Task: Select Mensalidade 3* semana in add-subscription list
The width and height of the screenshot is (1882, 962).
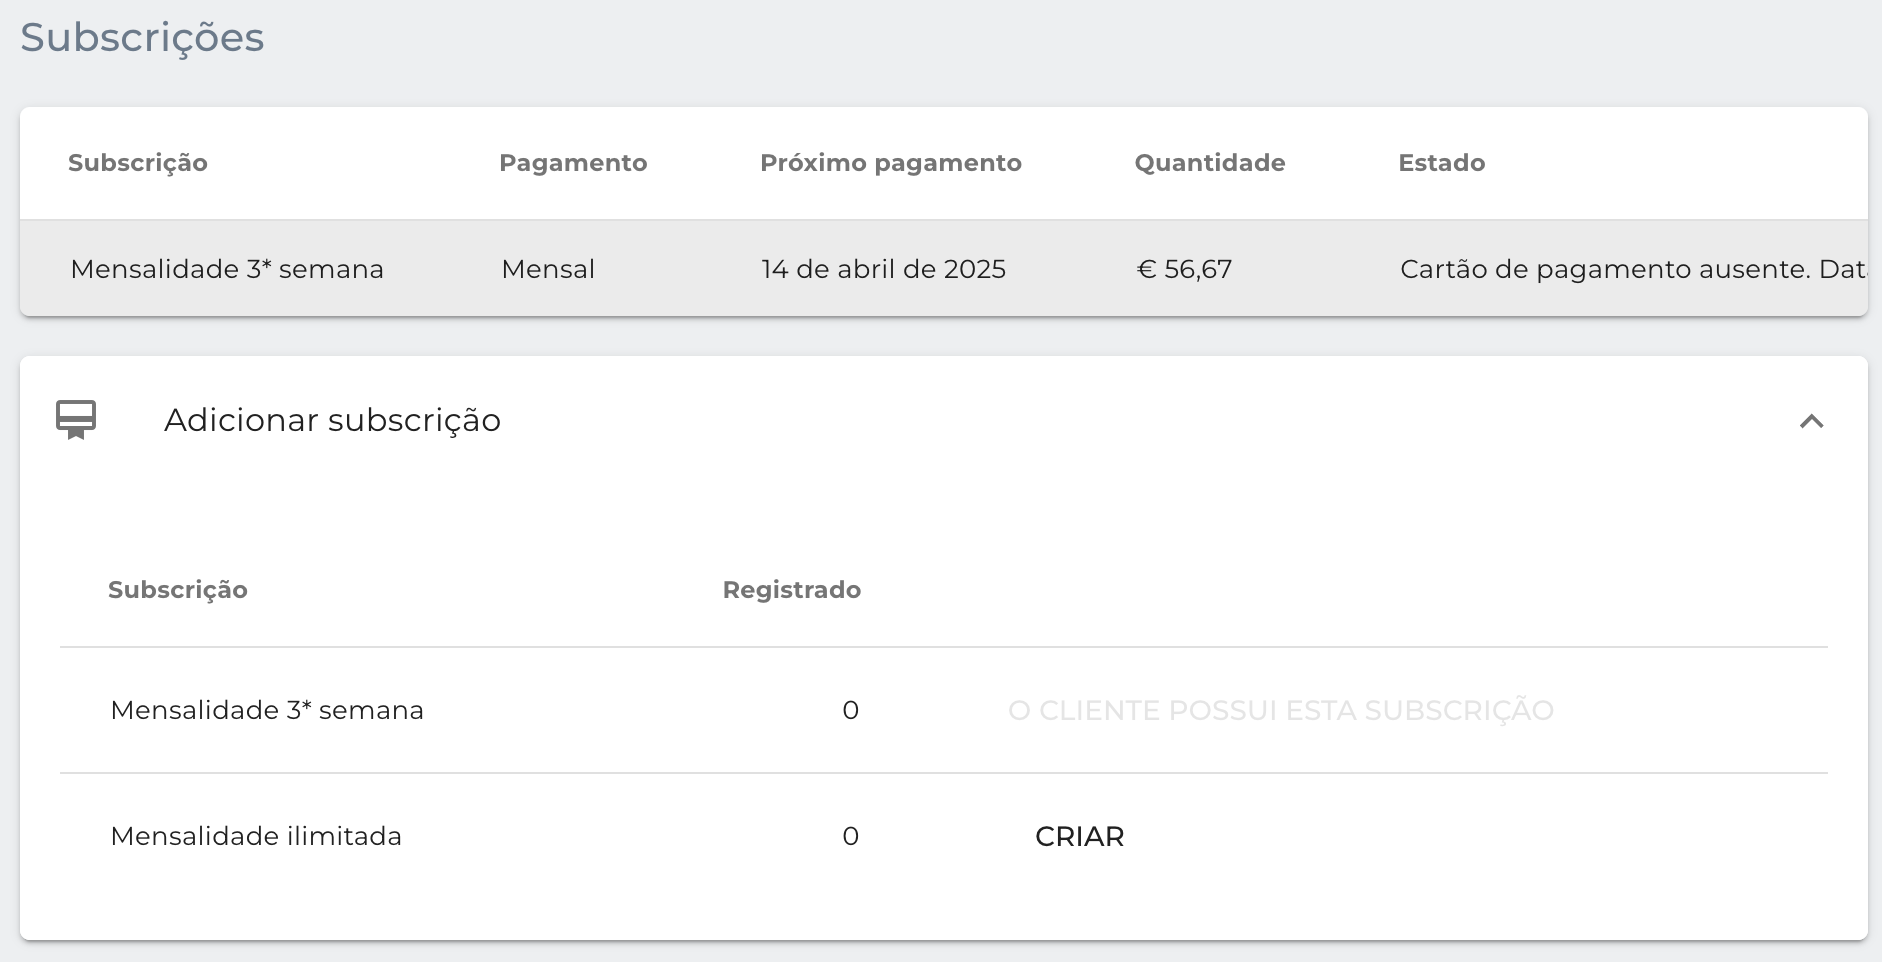Action: [267, 710]
